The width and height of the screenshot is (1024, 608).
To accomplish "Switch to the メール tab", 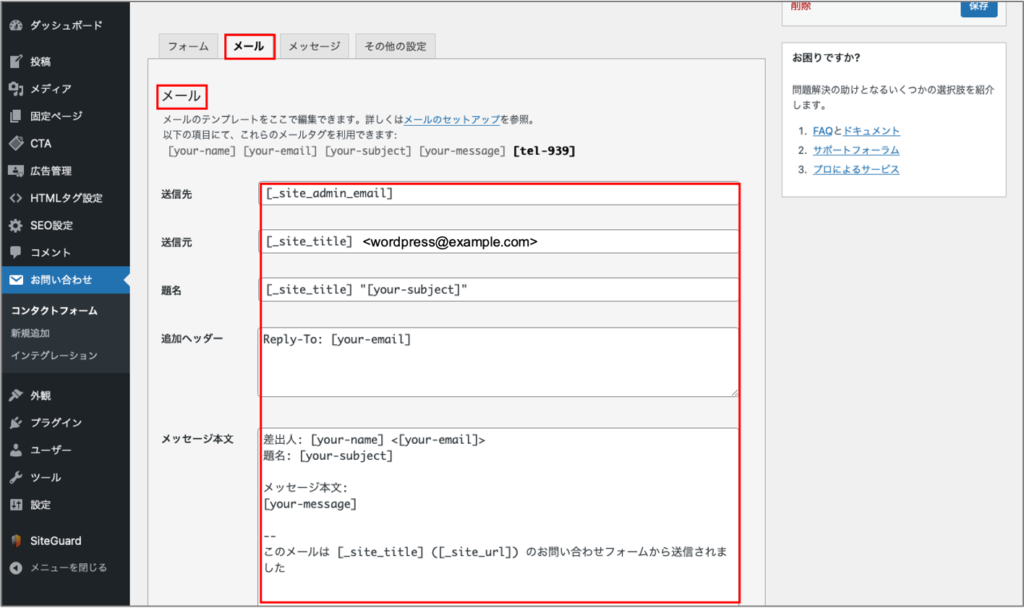I will tap(249, 46).
